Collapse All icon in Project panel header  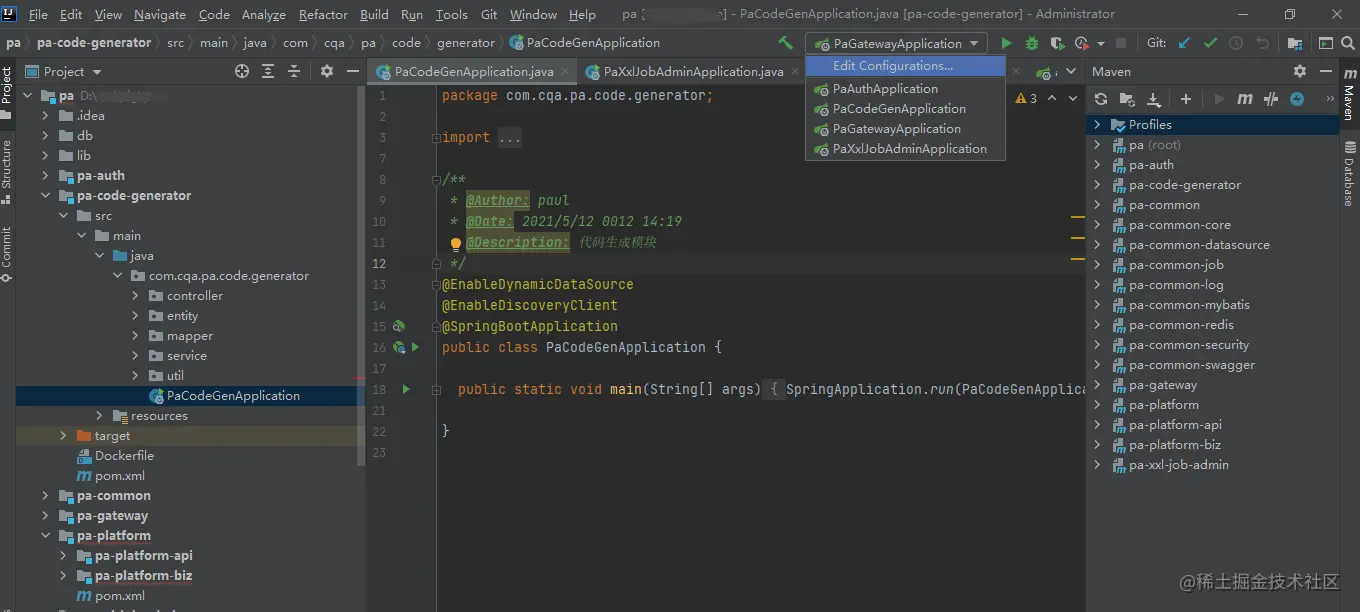tap(294, 71)
